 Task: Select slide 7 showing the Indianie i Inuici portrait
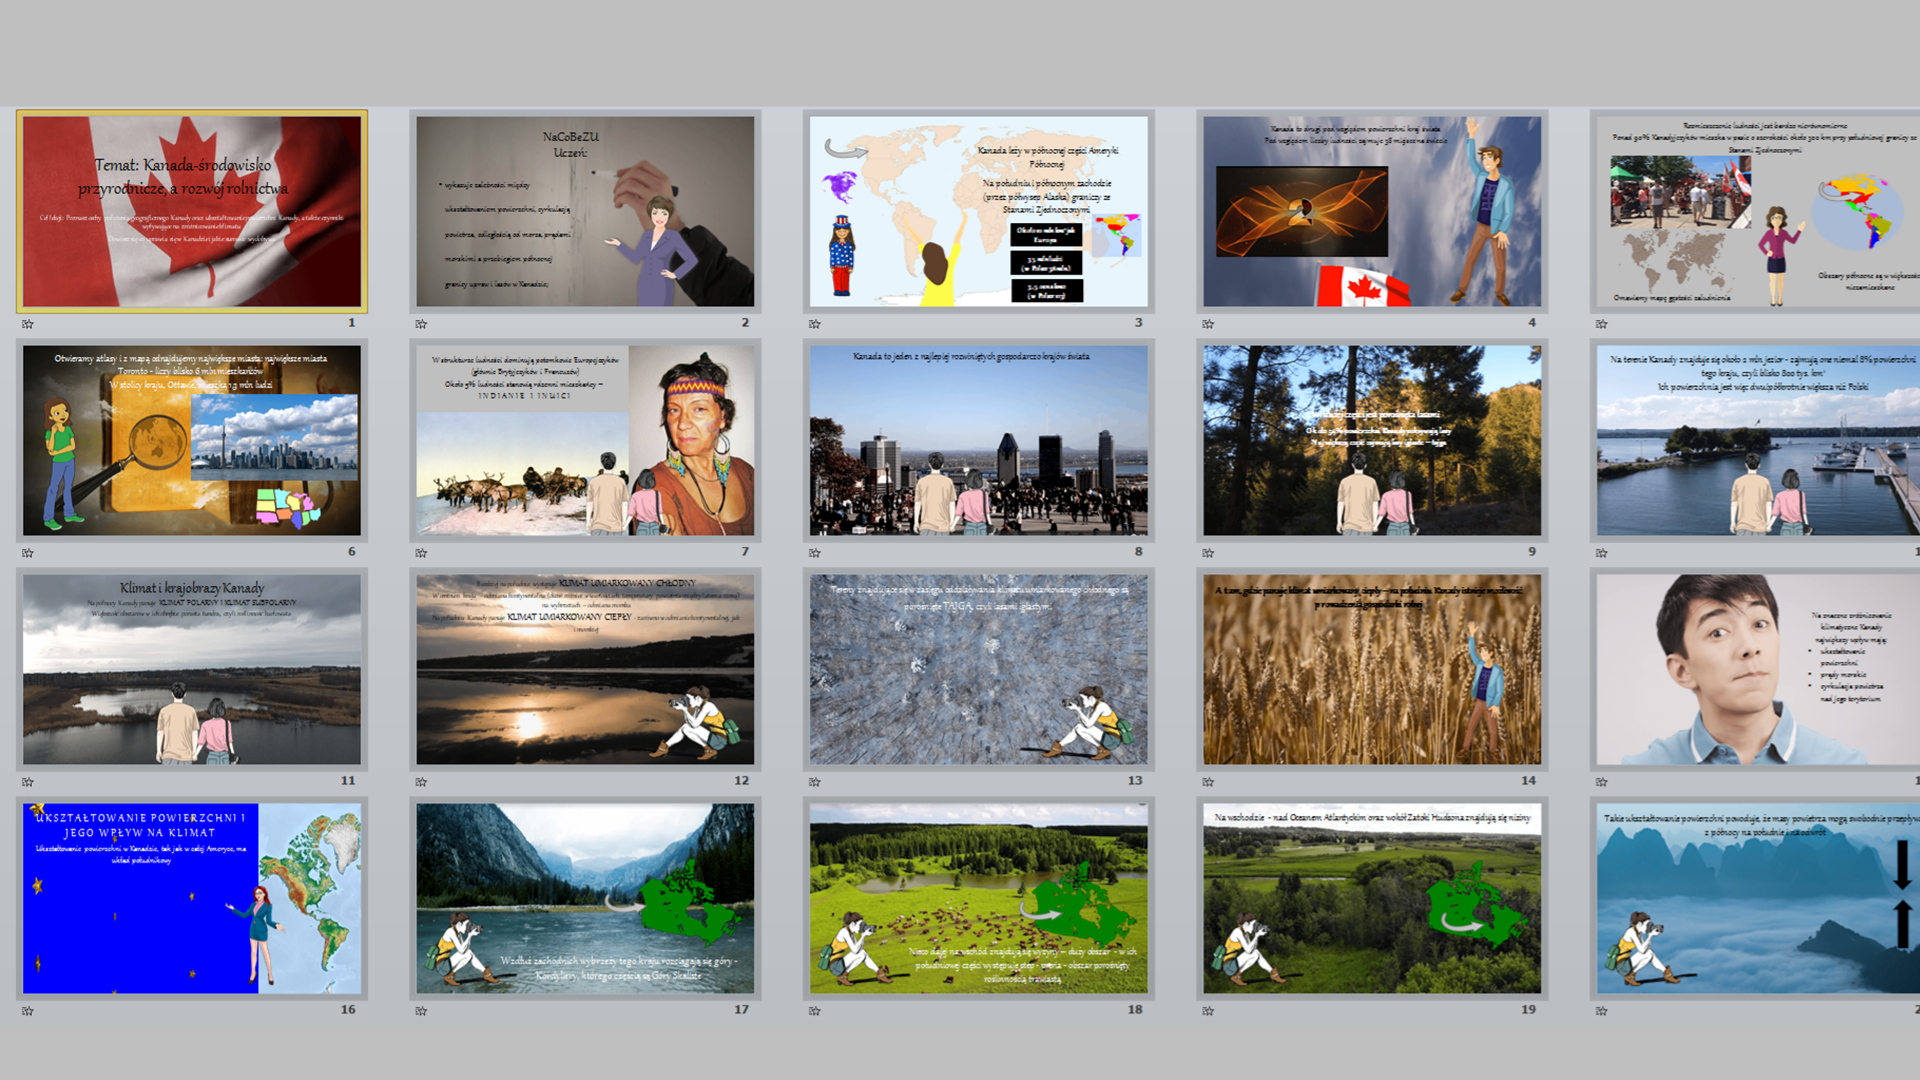point(585,440)
